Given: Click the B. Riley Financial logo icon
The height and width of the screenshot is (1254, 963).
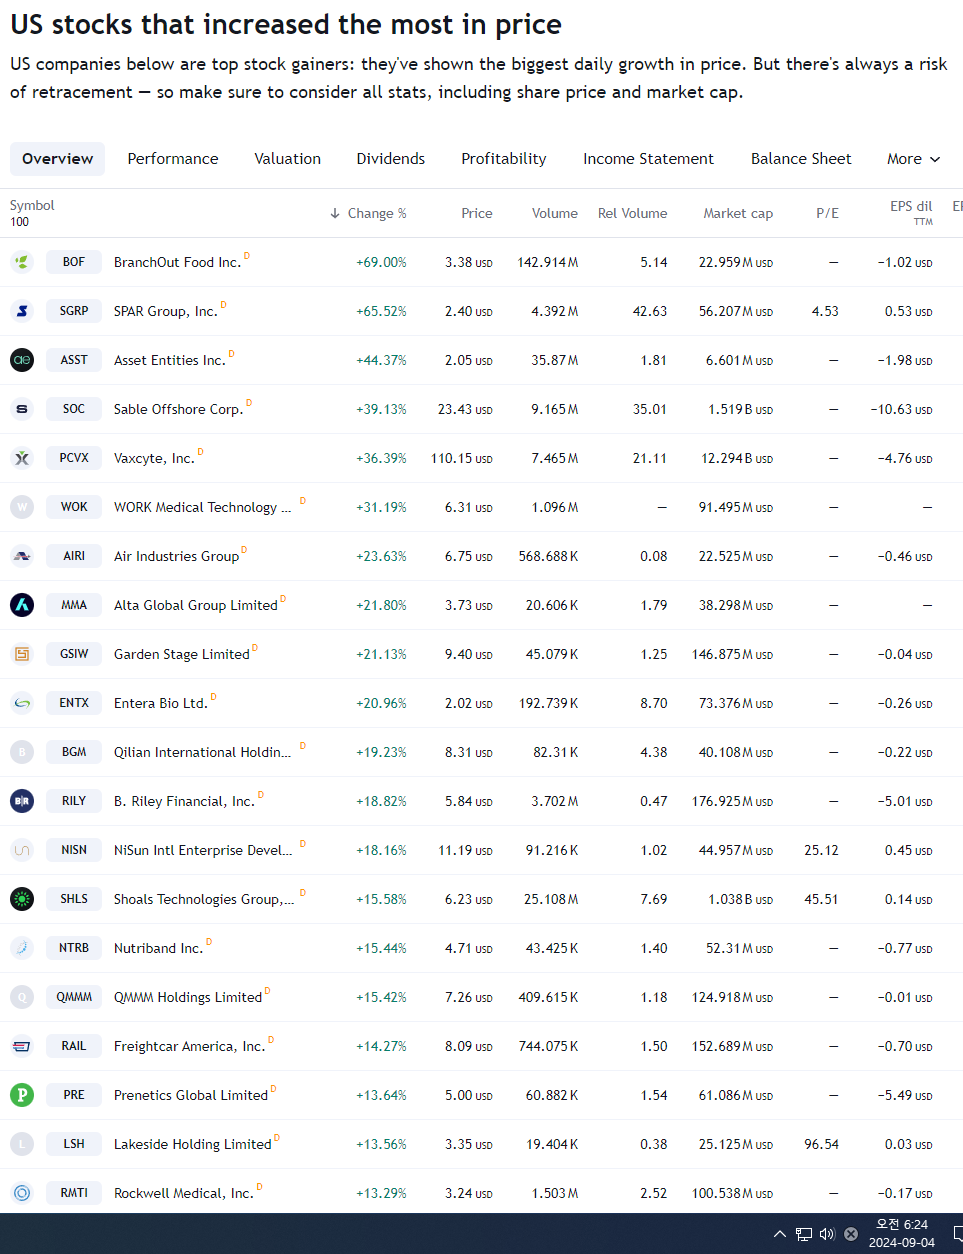Looking at the screenshot, I should (x=22, y=801).
